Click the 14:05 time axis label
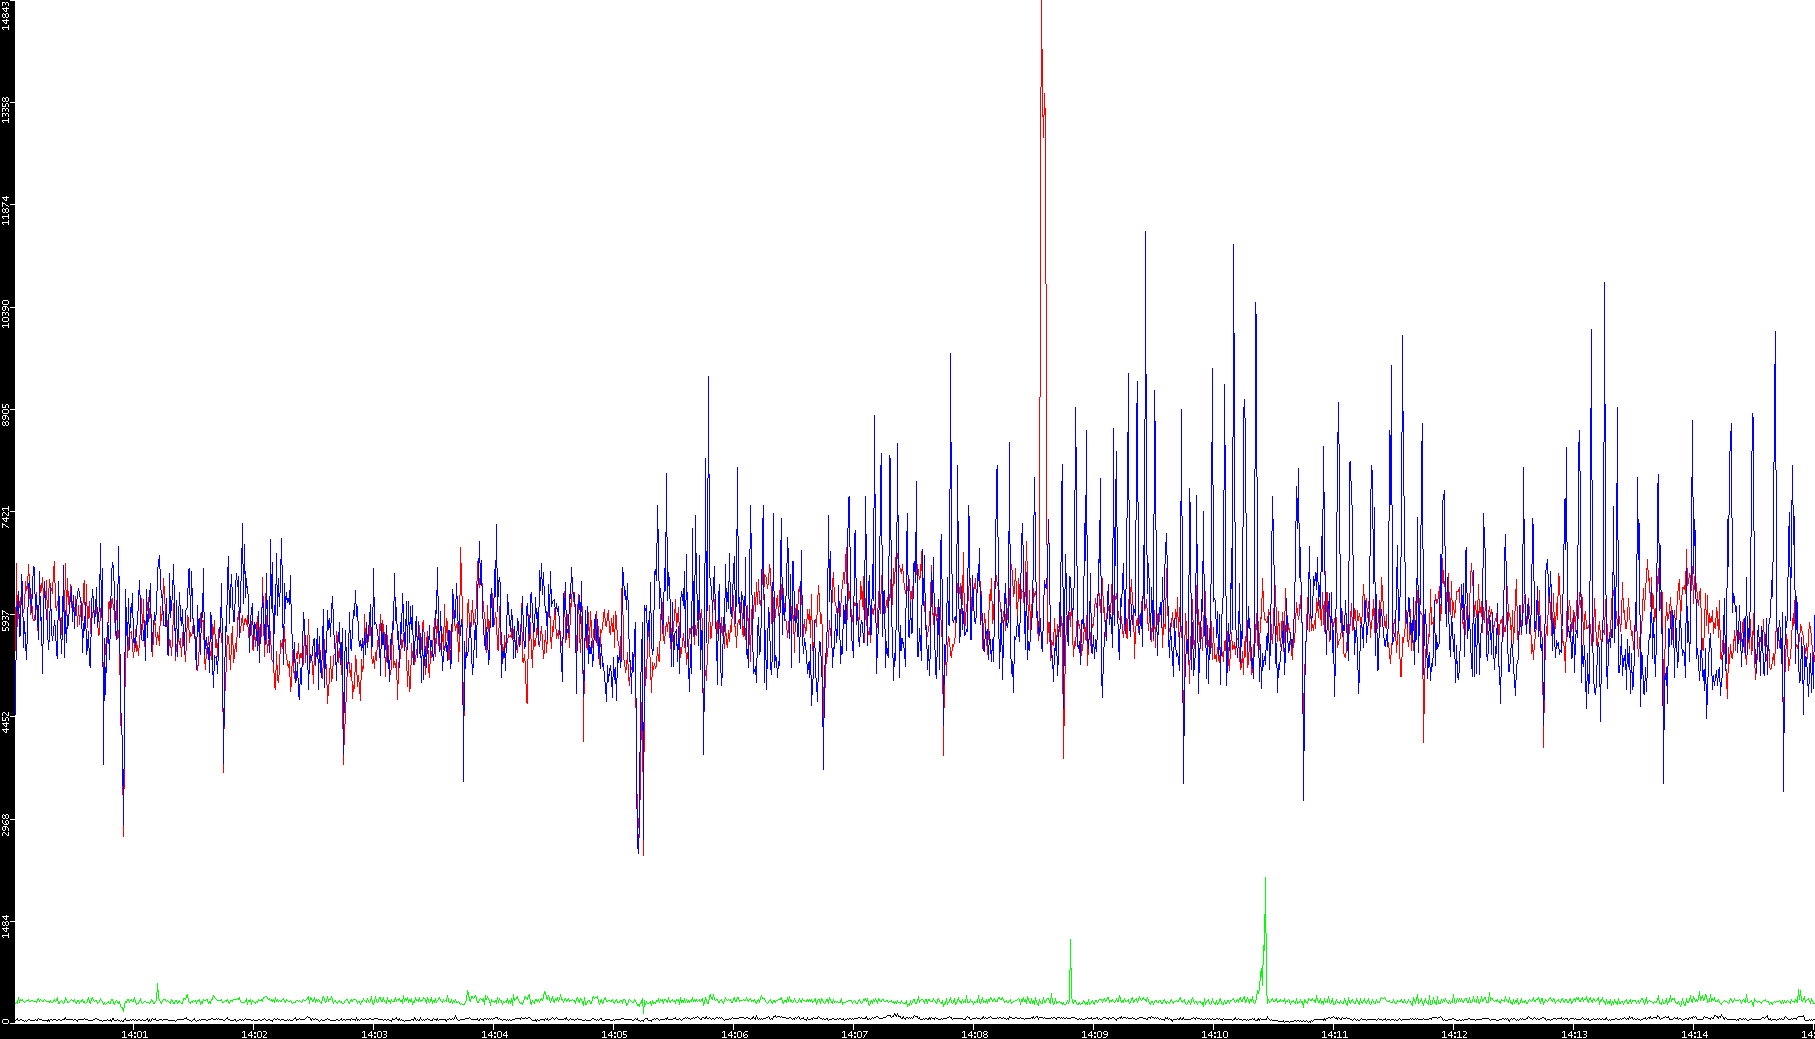1815x1039 pixels. pyautogui.click(x=615, y=1034)
